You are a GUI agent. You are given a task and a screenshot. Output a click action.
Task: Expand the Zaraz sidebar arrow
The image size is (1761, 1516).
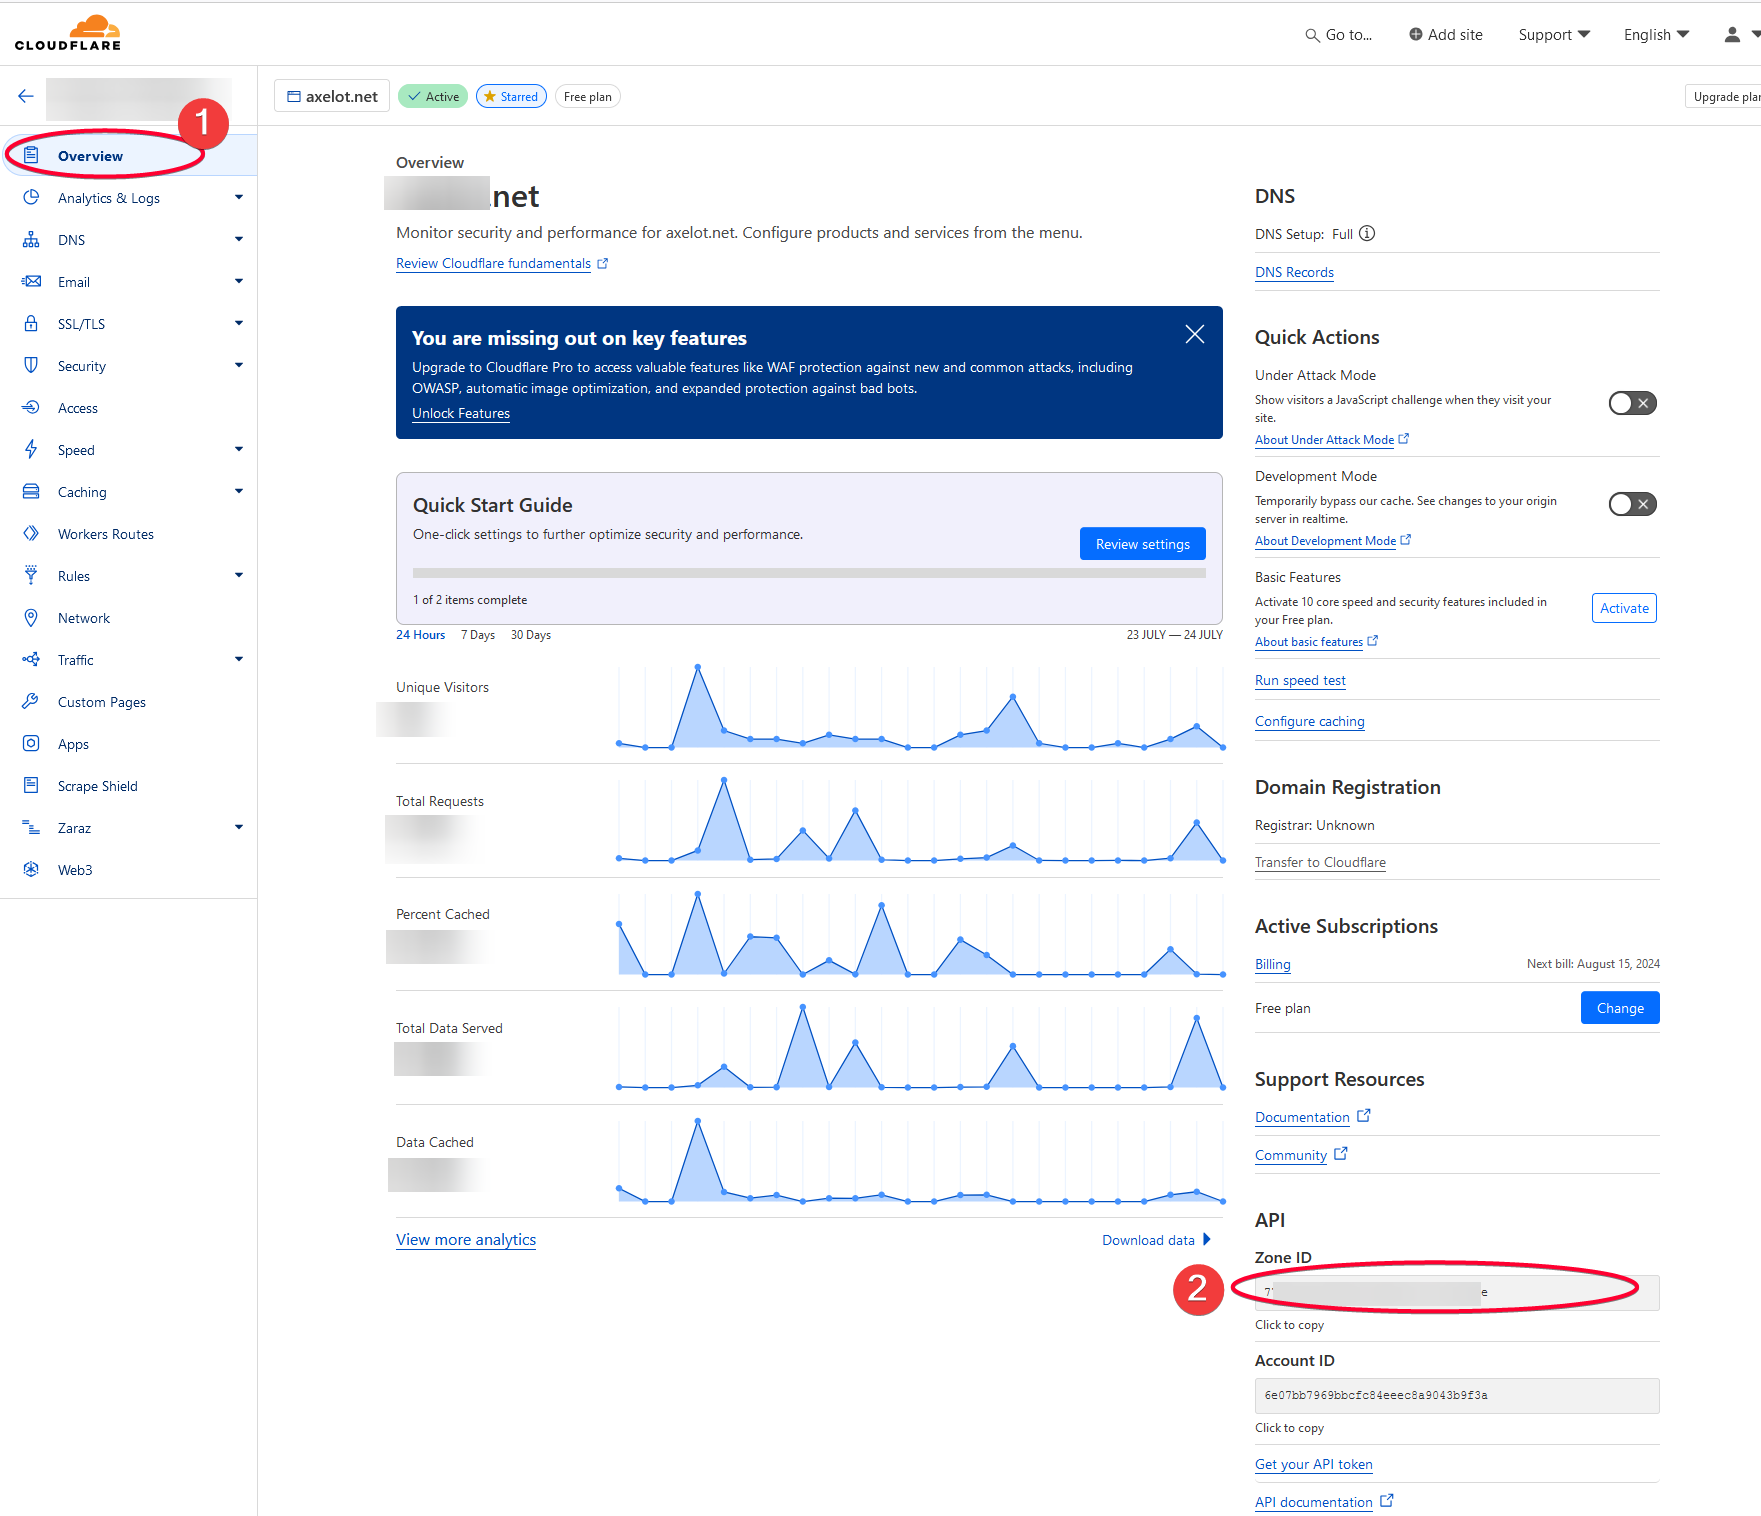pyautogui.click(x=239, y=827)
